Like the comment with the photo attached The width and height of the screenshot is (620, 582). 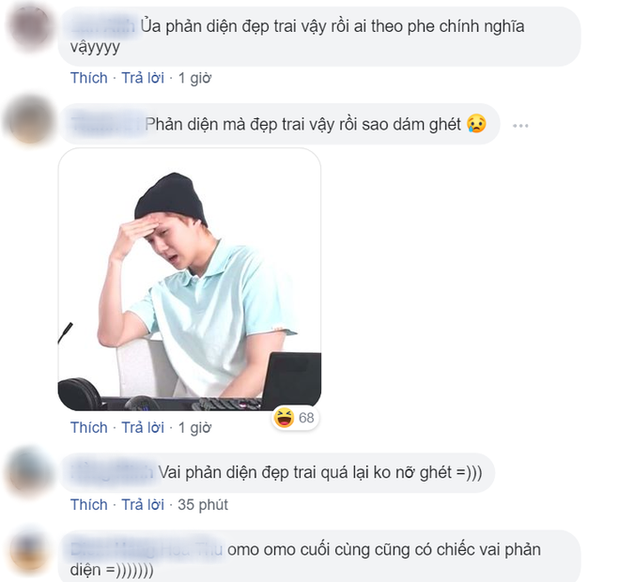[89, 427]
